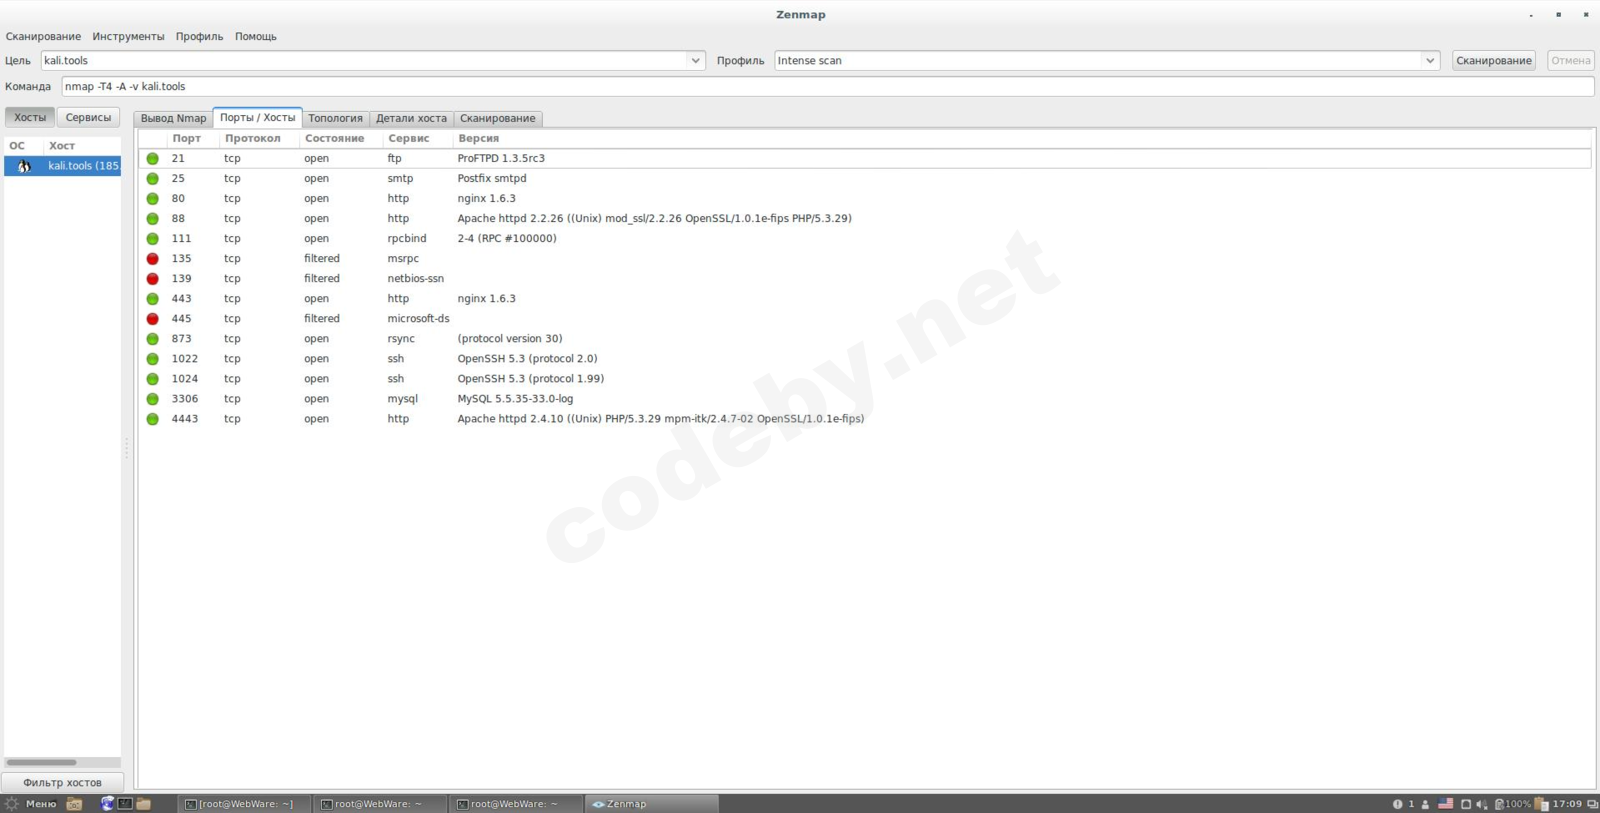
Task: Click red filtered dot for port 139
Action: [152, 278]
